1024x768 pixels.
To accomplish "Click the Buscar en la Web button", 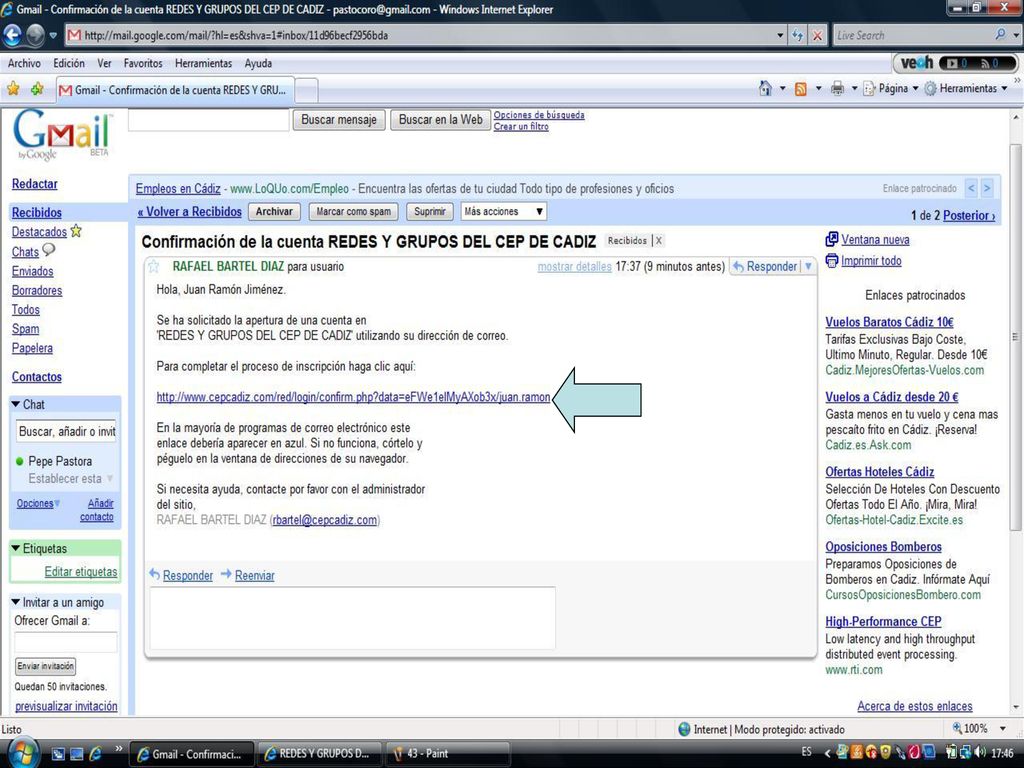I will click(440, 120).
